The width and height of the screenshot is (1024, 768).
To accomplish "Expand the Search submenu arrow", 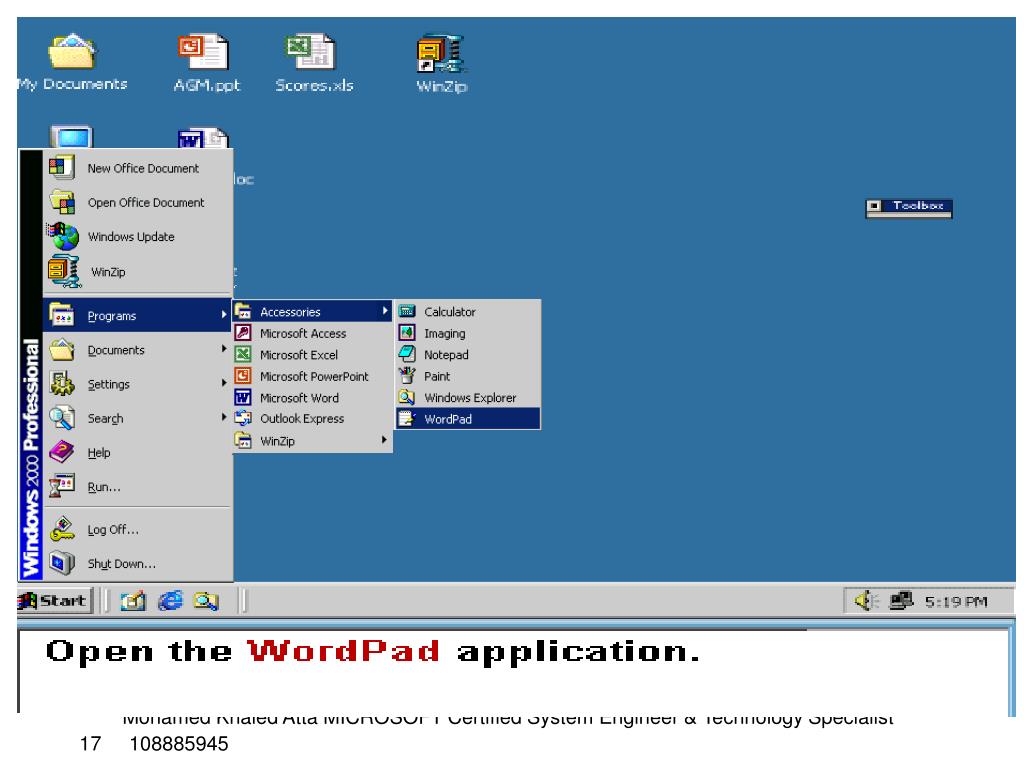I will (x=224, y=417).
